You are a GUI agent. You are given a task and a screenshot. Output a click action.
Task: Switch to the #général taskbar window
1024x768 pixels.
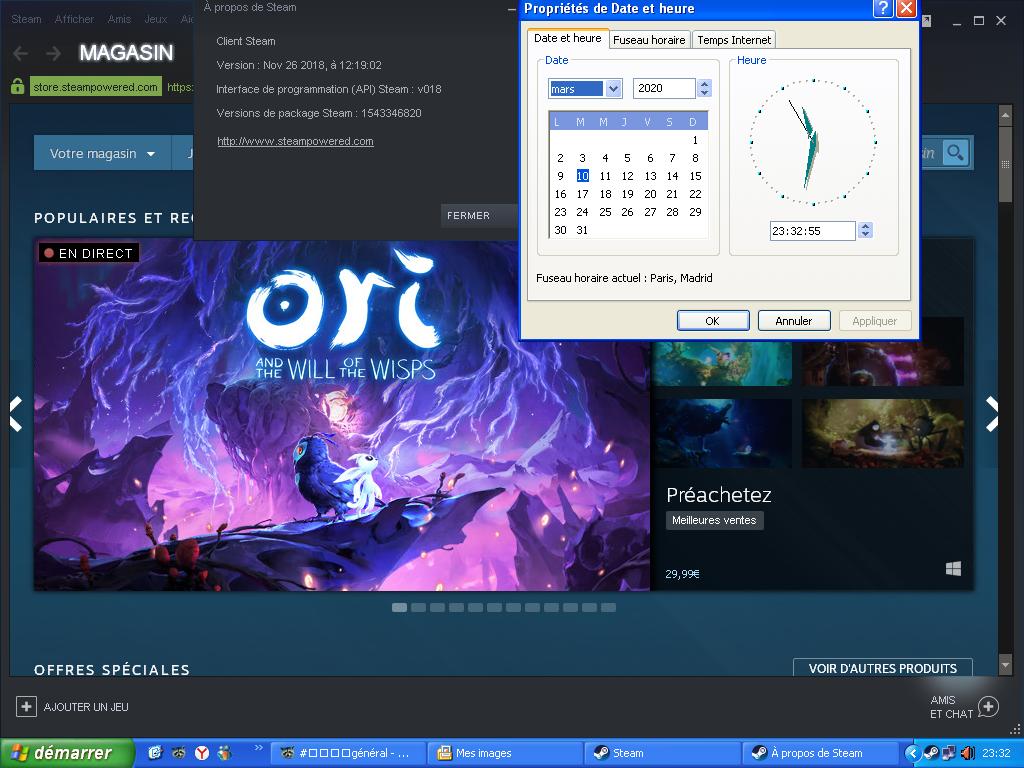point(348,753)
